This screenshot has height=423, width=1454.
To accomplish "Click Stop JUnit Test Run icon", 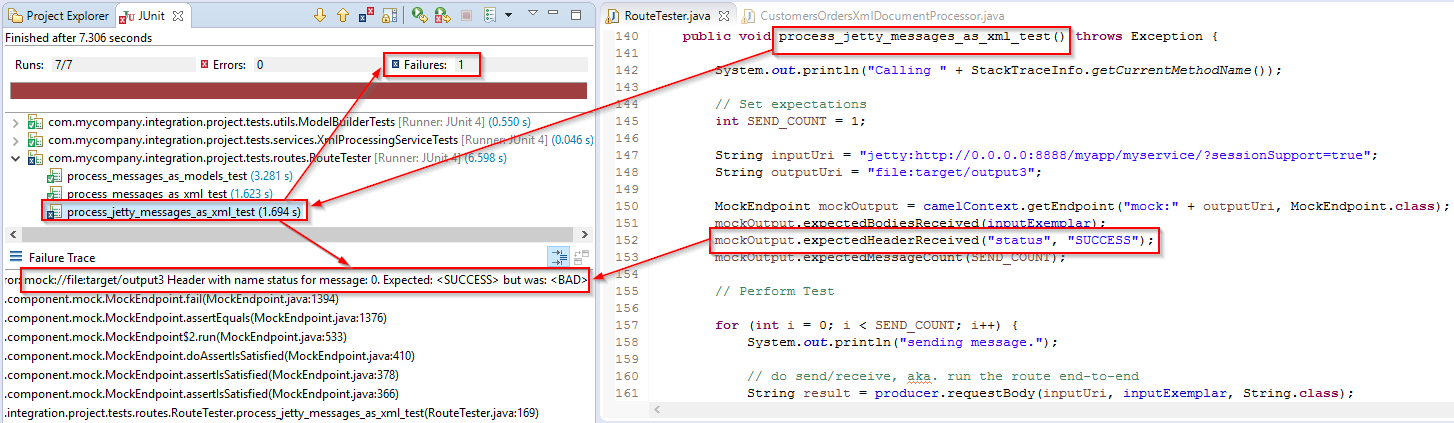I will [465, 15].
